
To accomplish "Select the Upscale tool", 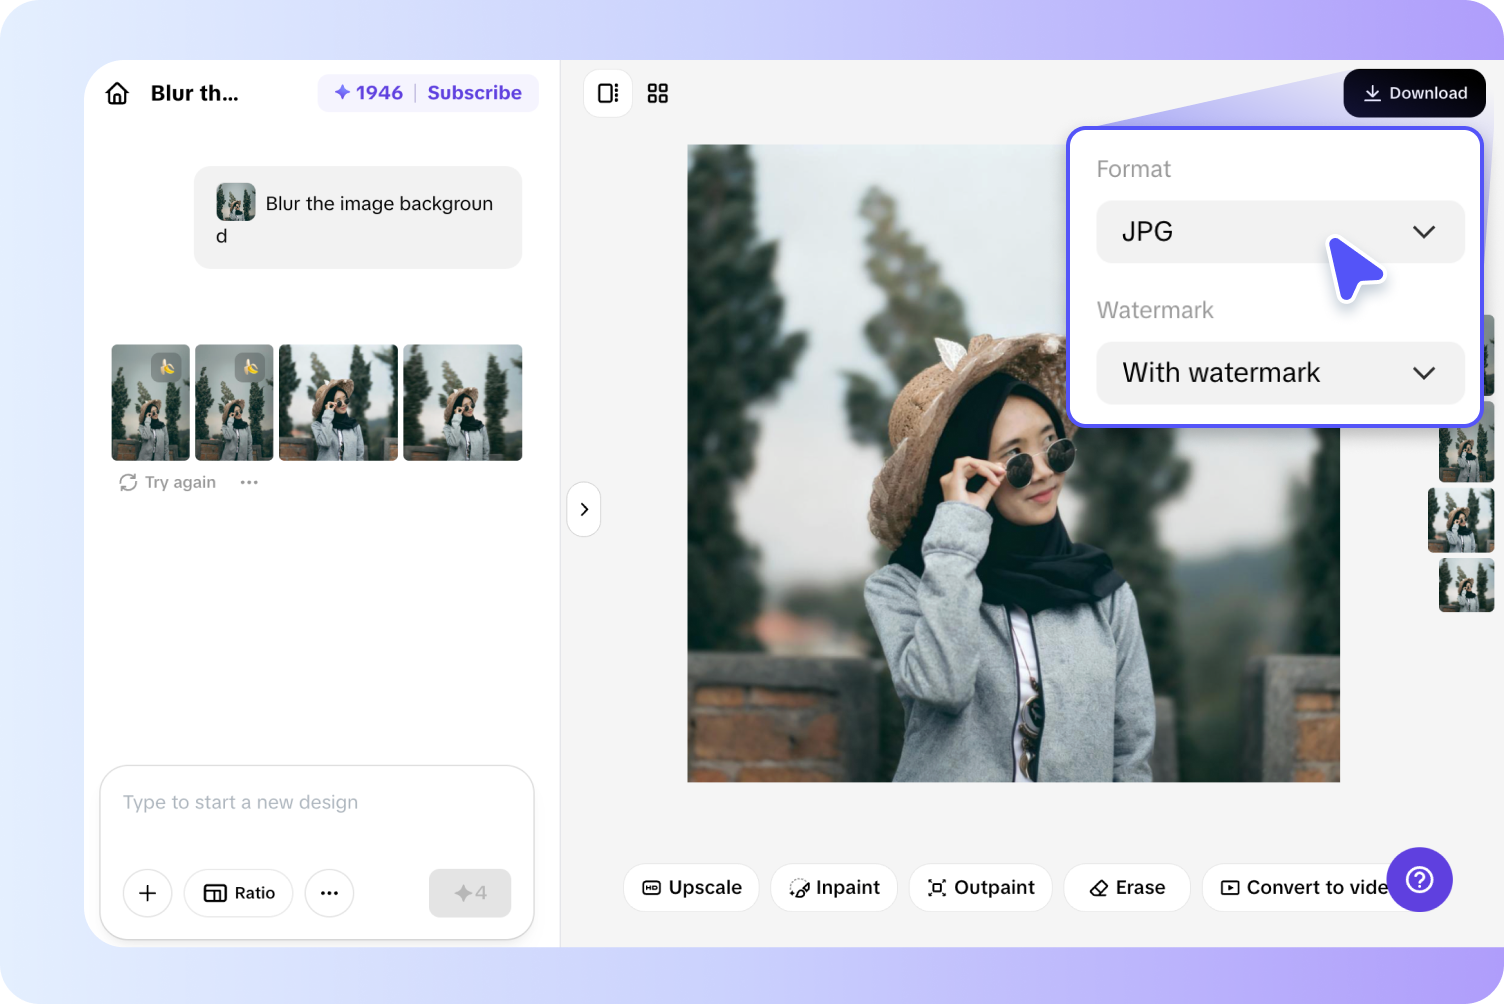I will pos(691,887).
